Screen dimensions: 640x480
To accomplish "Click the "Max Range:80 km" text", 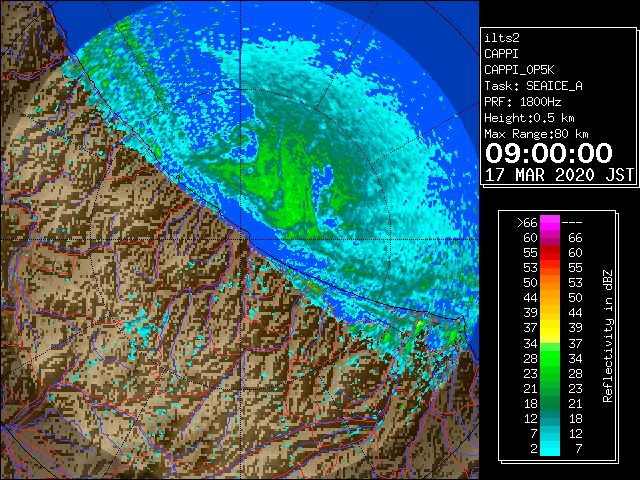I will click(536, 134).
